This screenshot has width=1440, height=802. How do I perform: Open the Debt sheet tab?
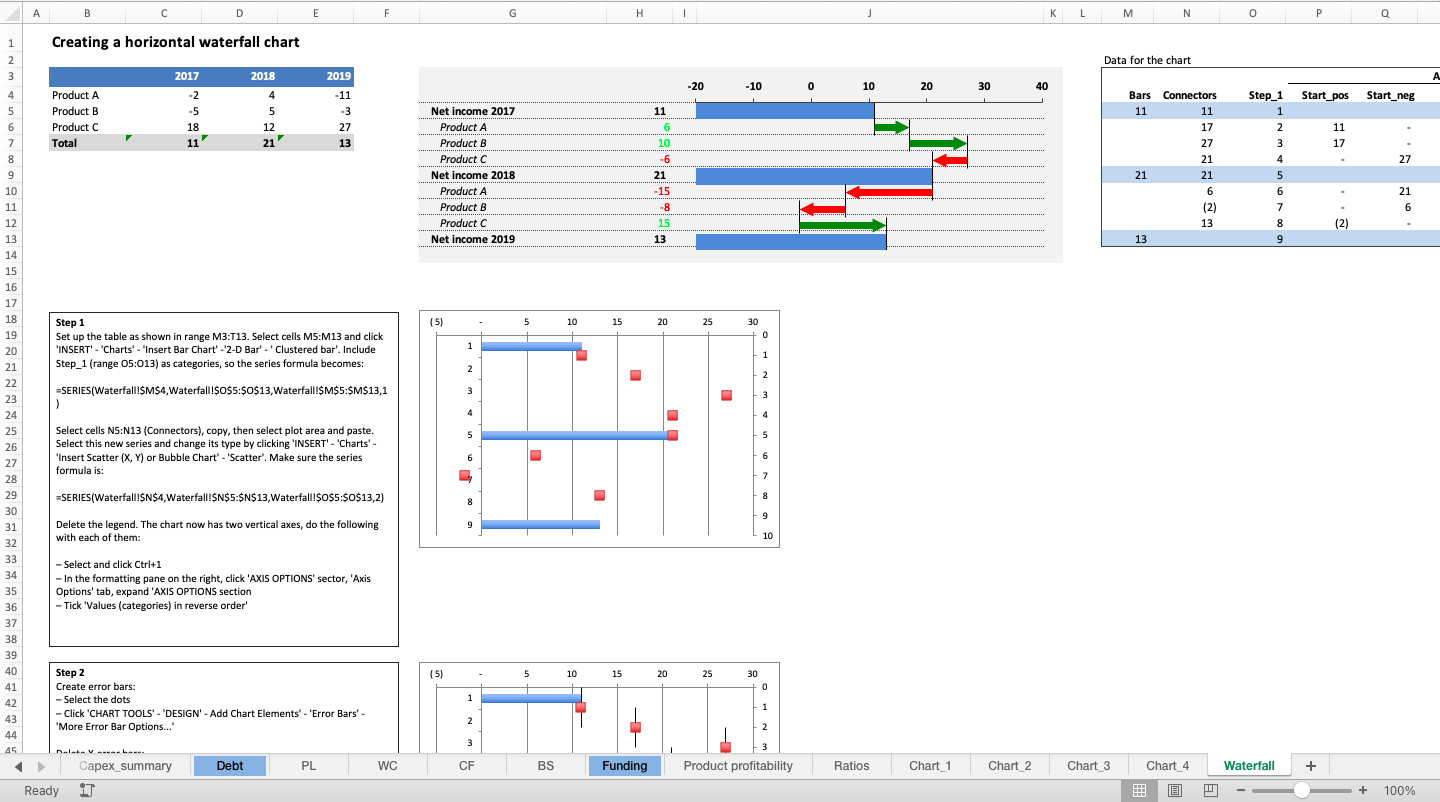230,766
